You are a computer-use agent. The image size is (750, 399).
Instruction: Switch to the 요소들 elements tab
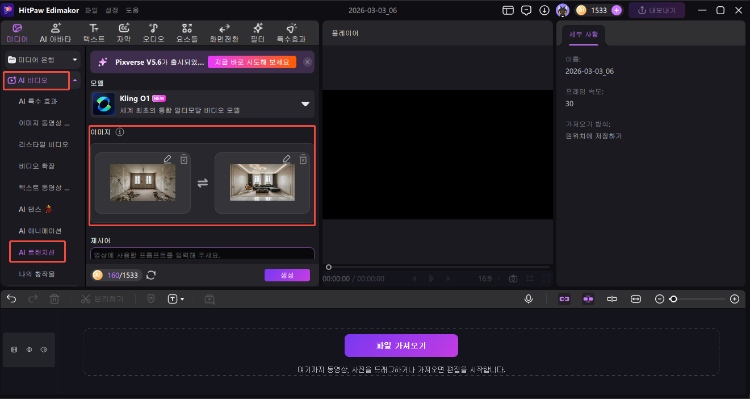(x=187, y=33)
